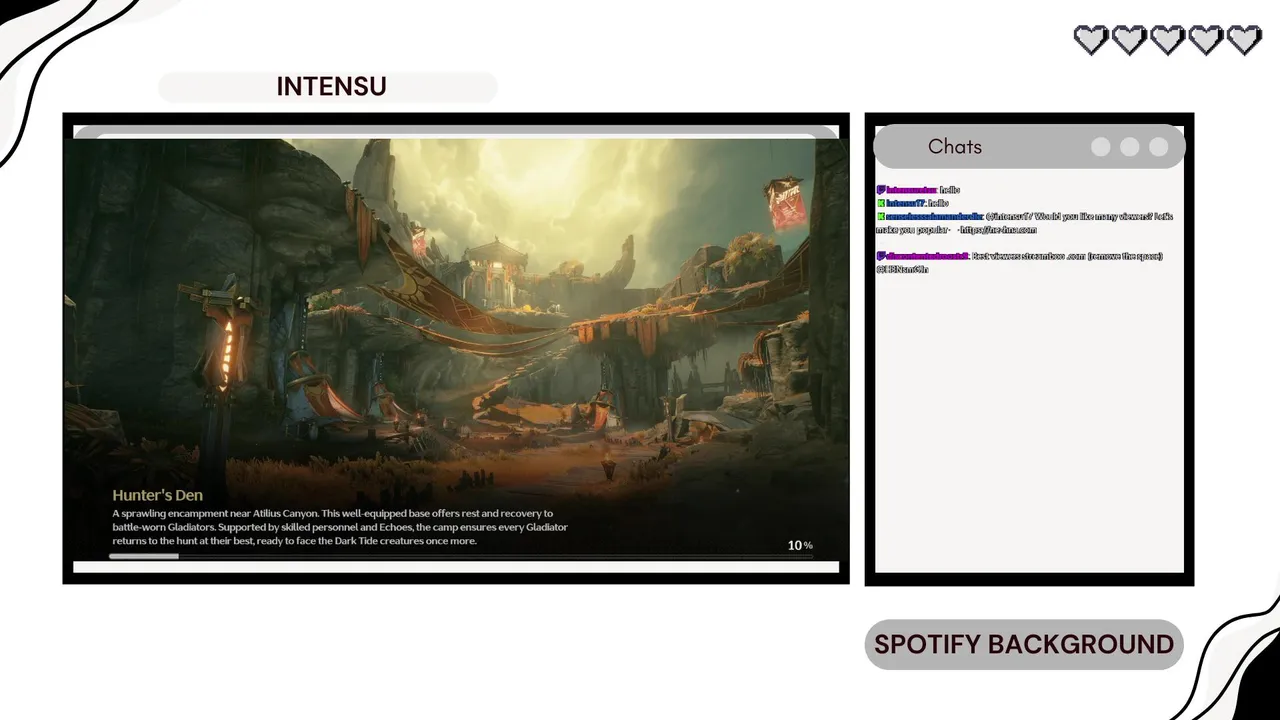The image size is (1280, 720).
Task: Click the Chats panel title
Action: (x=955, y=147)
